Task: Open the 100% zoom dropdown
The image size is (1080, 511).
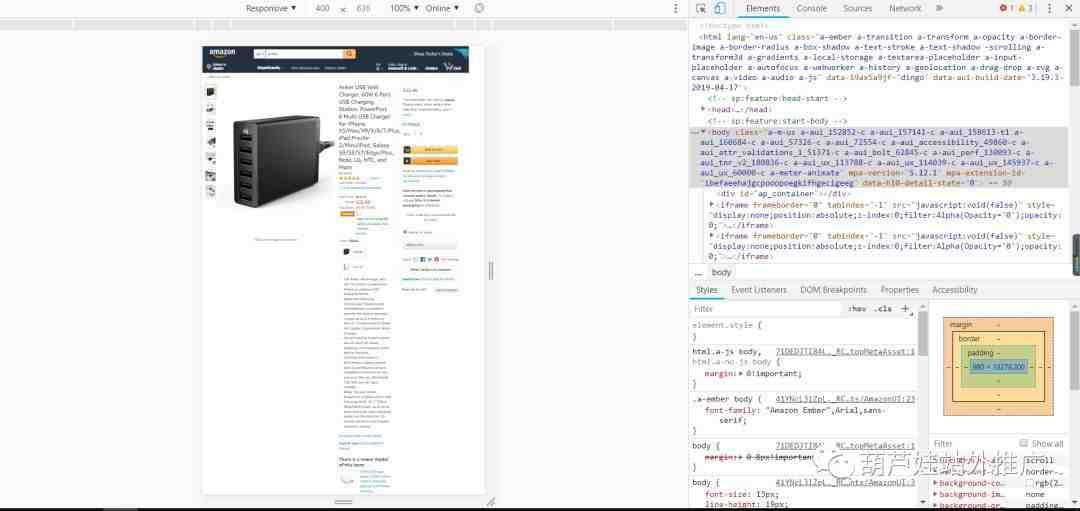Action: tap(404, 8)
